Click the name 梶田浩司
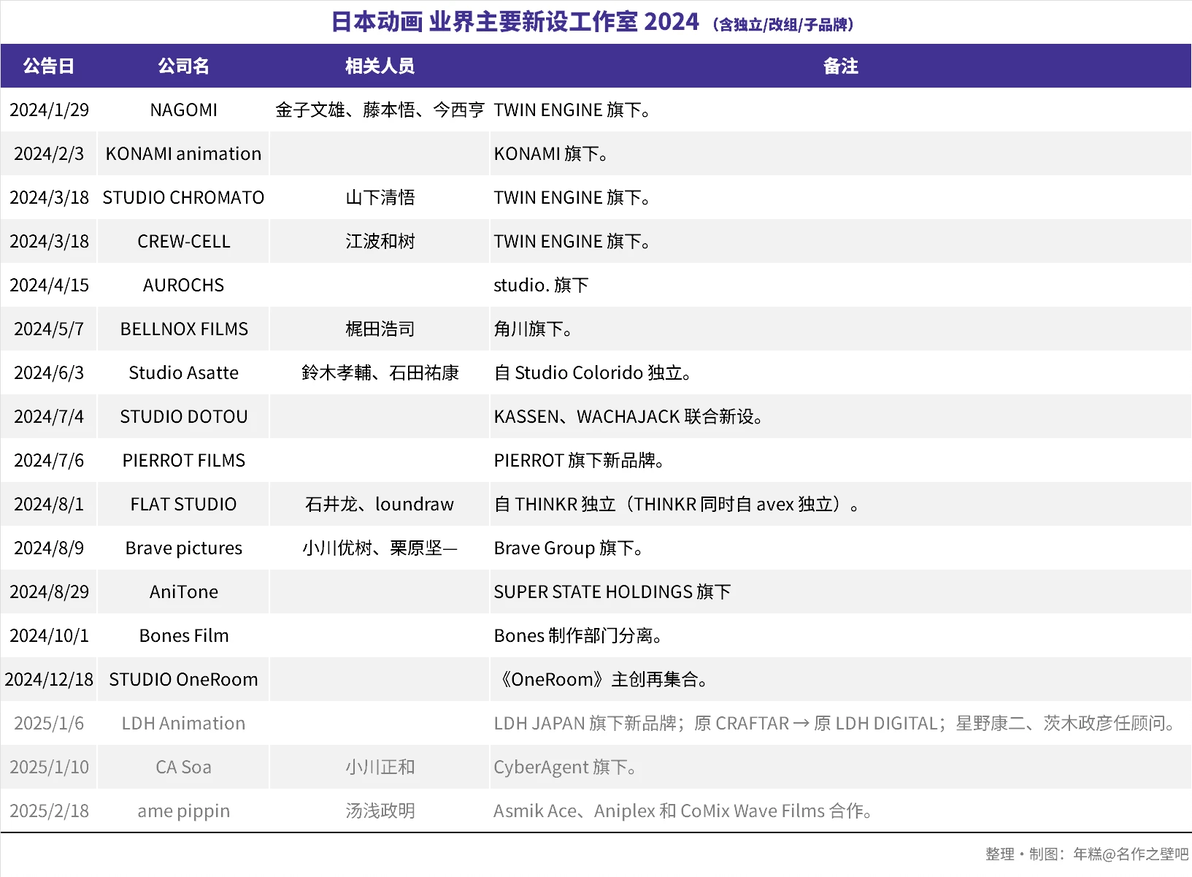Viewport: 1192px width, 877px height. coord(379,329)
